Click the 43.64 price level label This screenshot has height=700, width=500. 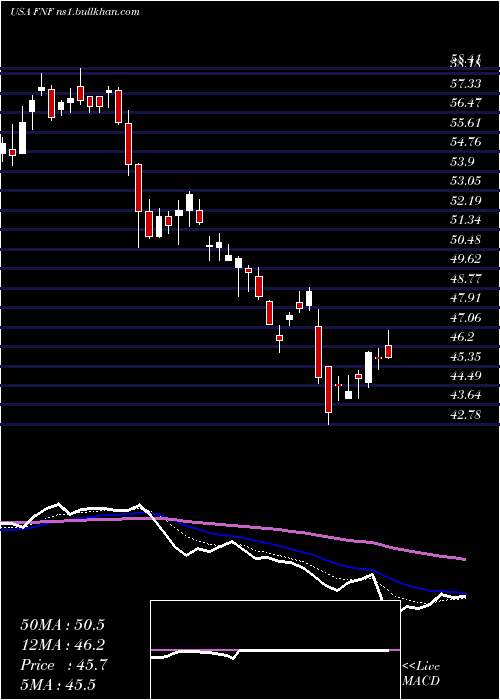pyautogui.click(x=466, y=395)
